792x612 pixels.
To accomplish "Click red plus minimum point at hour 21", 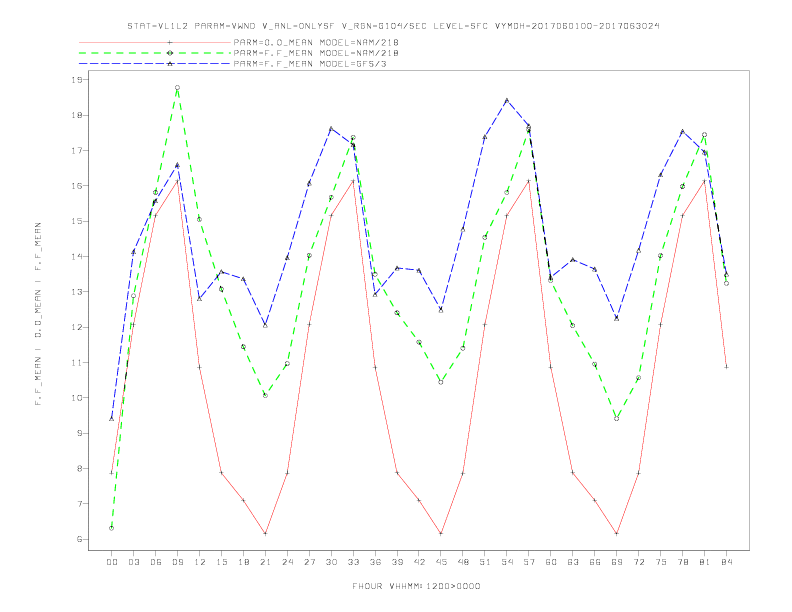I will [x=265, y=534].
